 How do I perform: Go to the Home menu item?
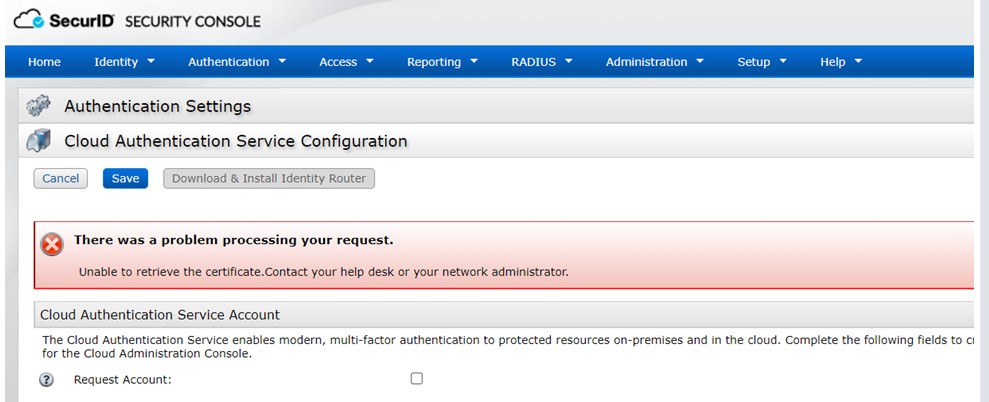click(44, 62)
